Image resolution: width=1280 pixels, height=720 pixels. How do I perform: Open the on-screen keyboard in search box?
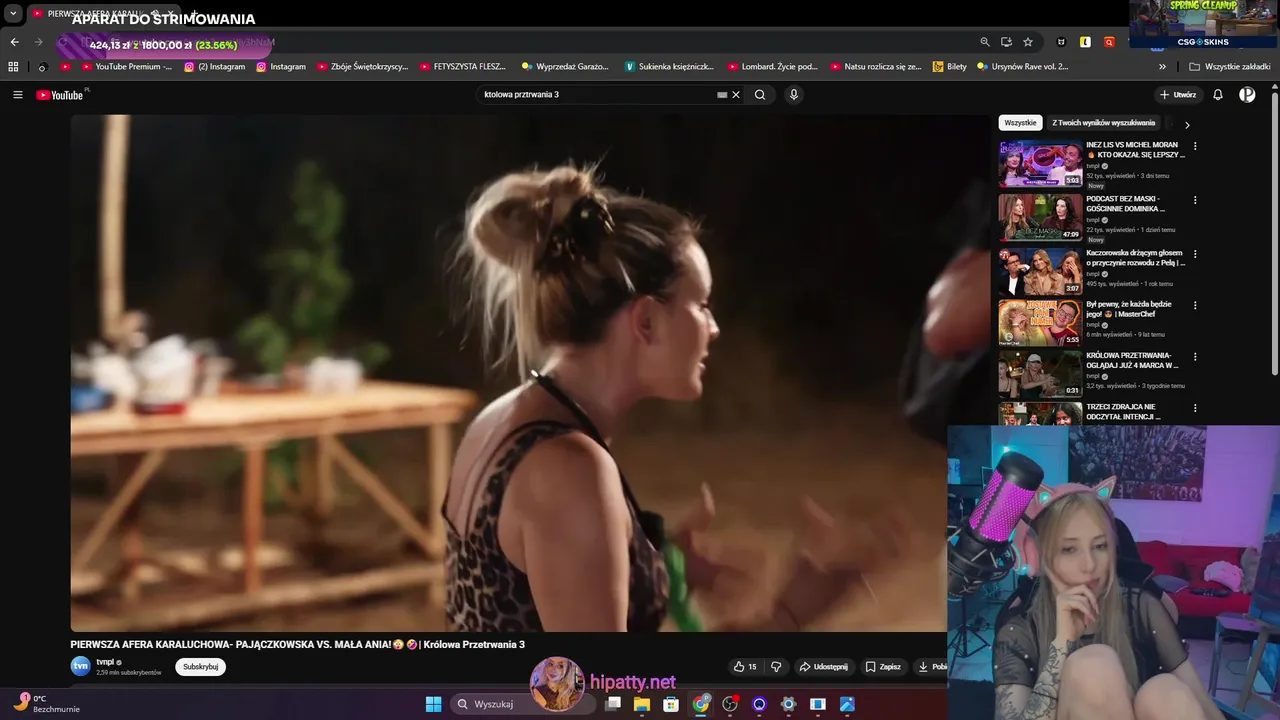(x=722, y=95)
